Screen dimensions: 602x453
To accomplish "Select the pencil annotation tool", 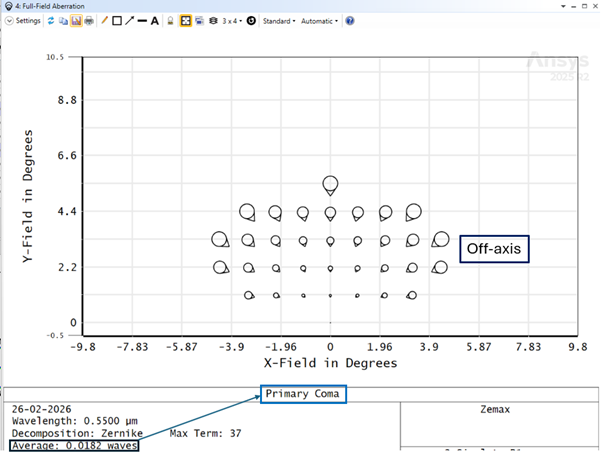I will point(103,21).
